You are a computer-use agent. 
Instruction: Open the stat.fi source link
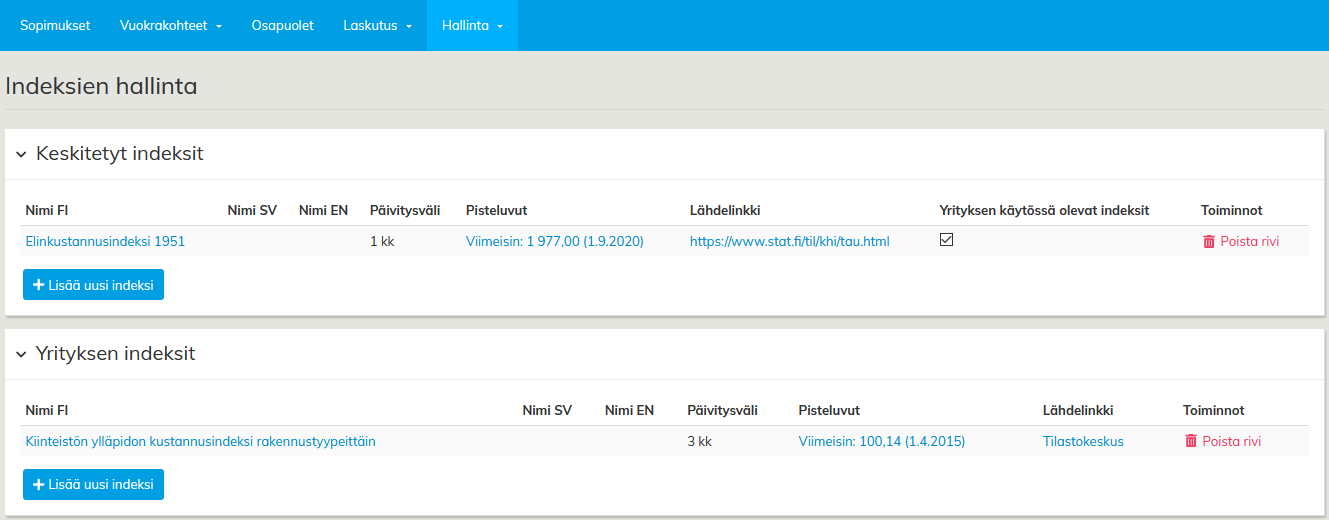(x=789, y=241)
